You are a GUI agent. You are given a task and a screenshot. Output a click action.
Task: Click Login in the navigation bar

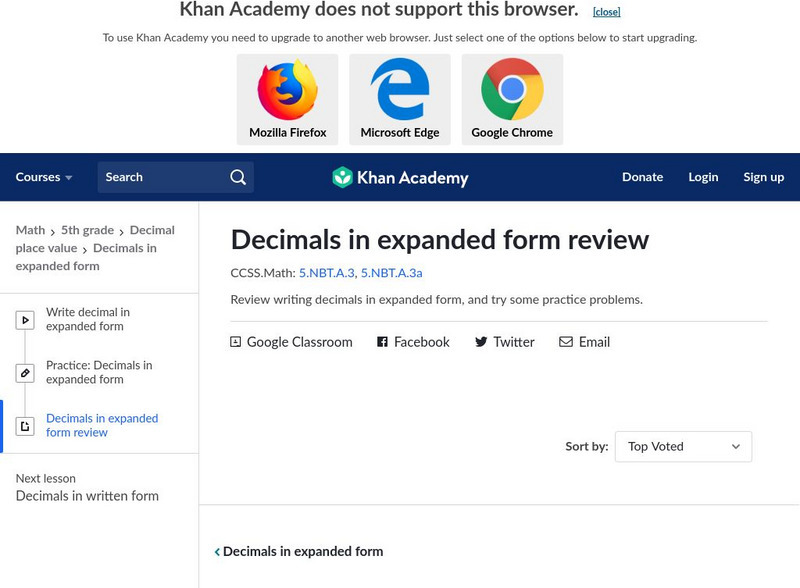click(703, 177)
